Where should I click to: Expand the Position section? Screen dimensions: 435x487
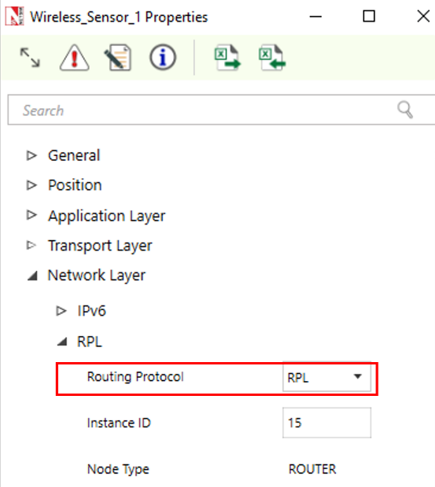point(32,185)
